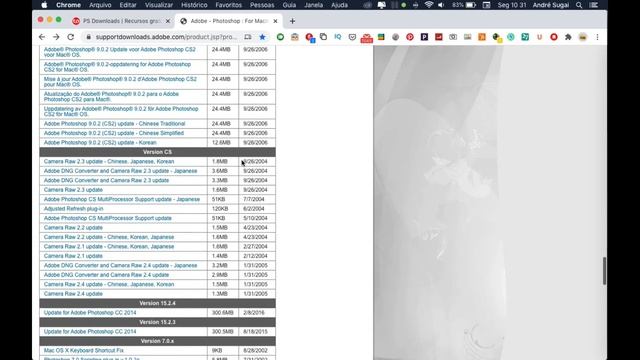640x360 pixels.
Task: Open the Wi-Fi status menu
Action: coord(429,5)
